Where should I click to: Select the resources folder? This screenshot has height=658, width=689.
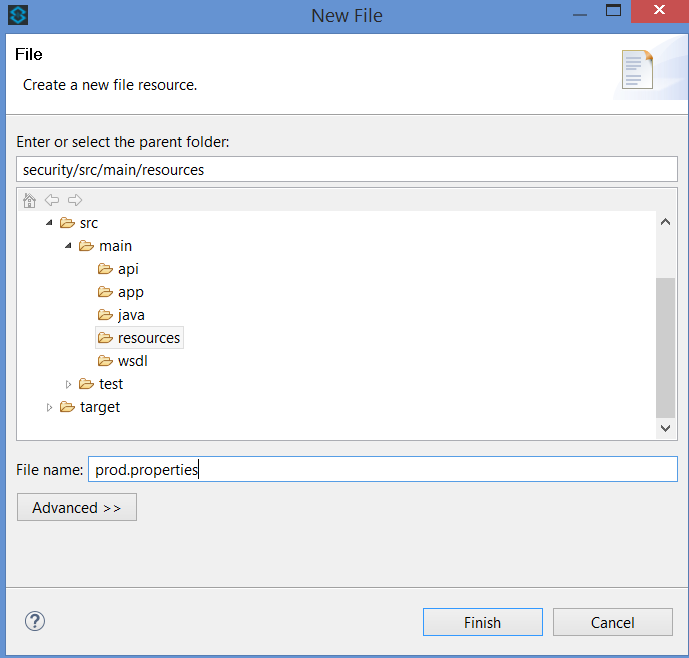148,338
